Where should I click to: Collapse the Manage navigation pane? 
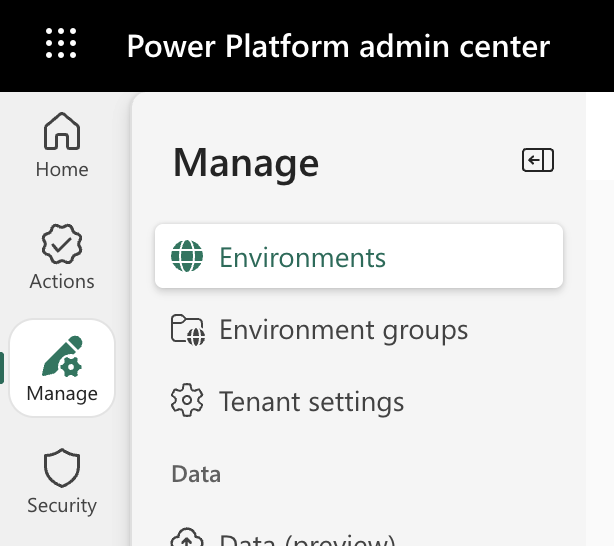click(538, 160)
